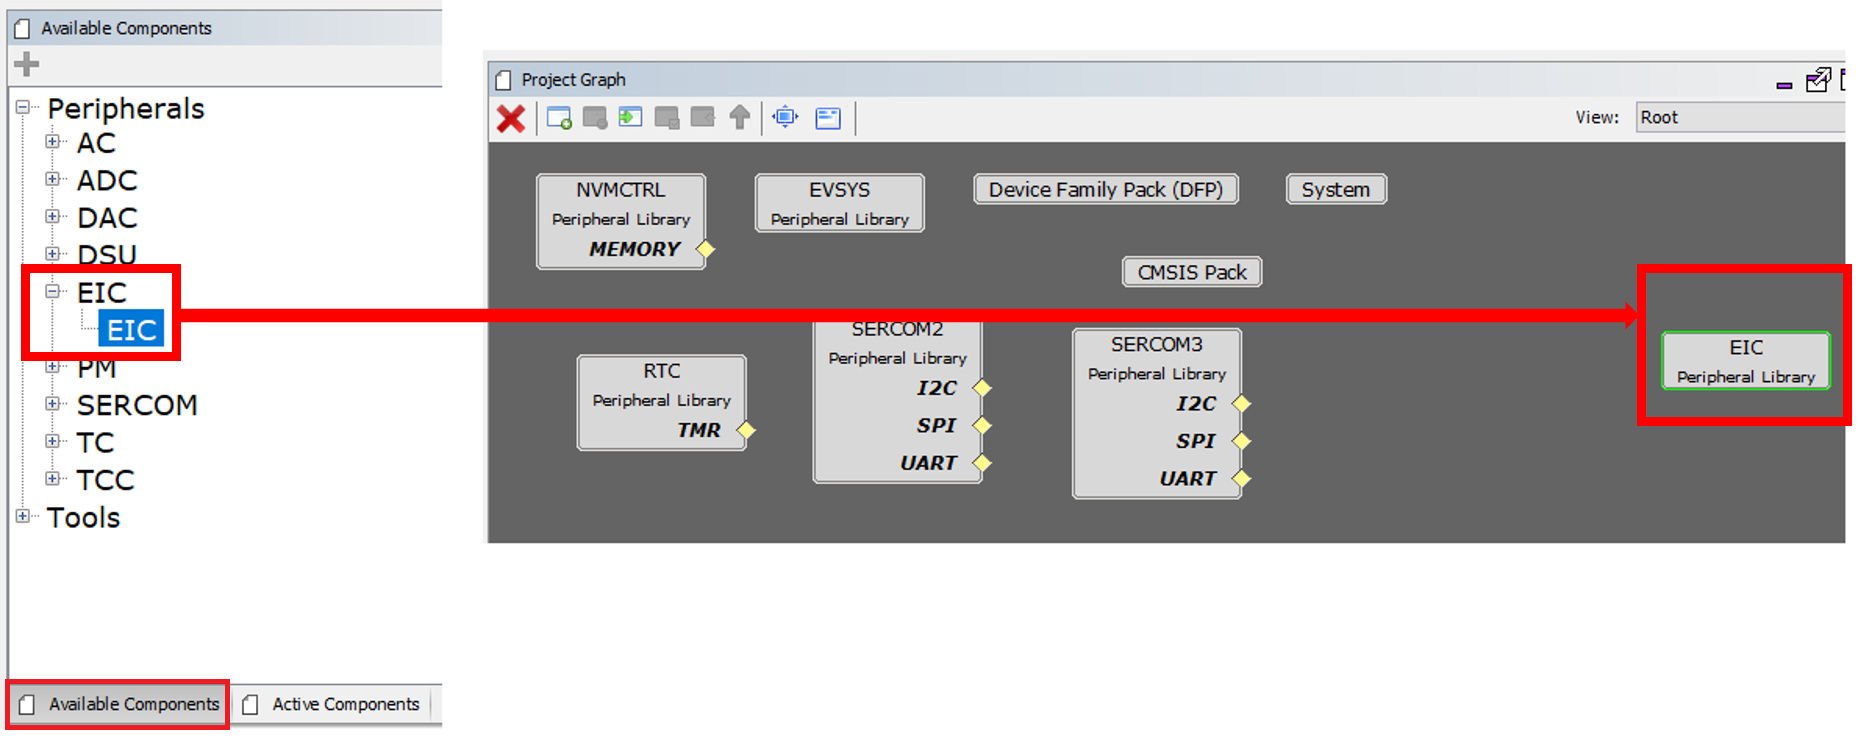Select the Device Family Pack (DFP) block
The image size is (1872, 743).
[x=1105, y=189]
